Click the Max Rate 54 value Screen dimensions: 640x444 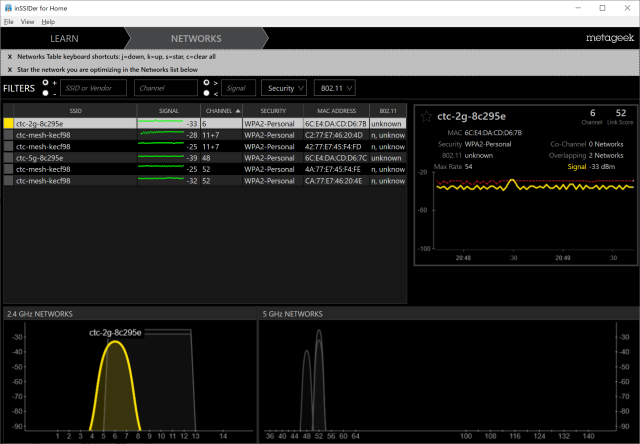pyautogui.click(x=468, y=166)
